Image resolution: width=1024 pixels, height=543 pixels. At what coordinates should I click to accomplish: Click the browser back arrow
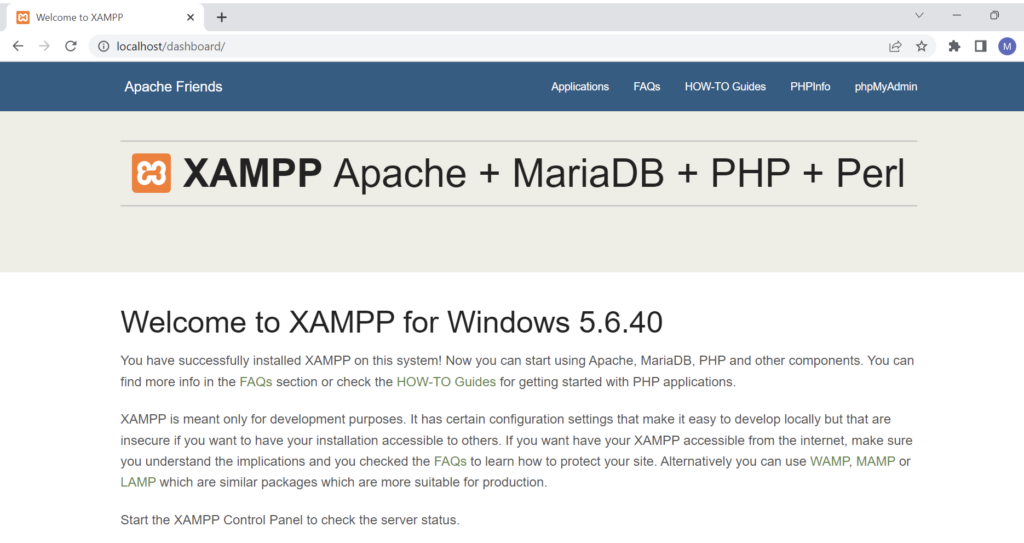tap(18, 46)
